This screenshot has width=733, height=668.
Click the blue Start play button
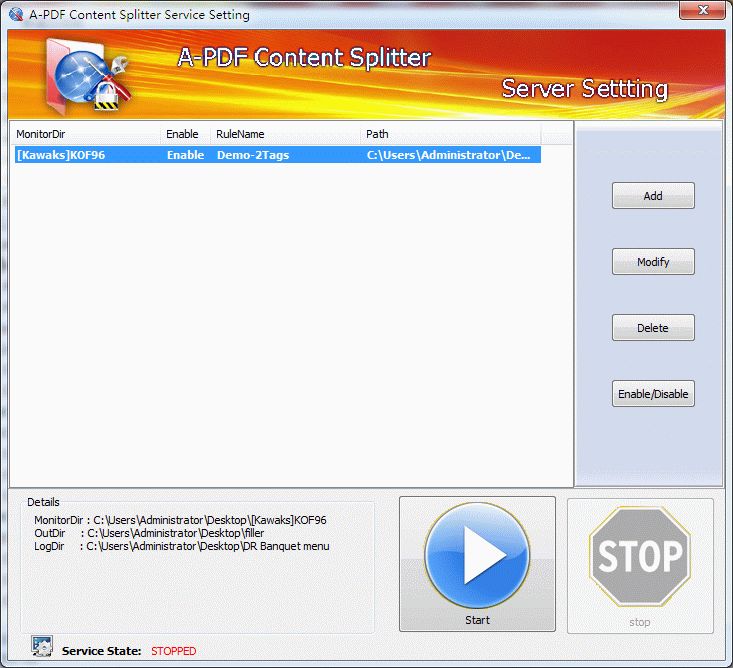[477, 564]
